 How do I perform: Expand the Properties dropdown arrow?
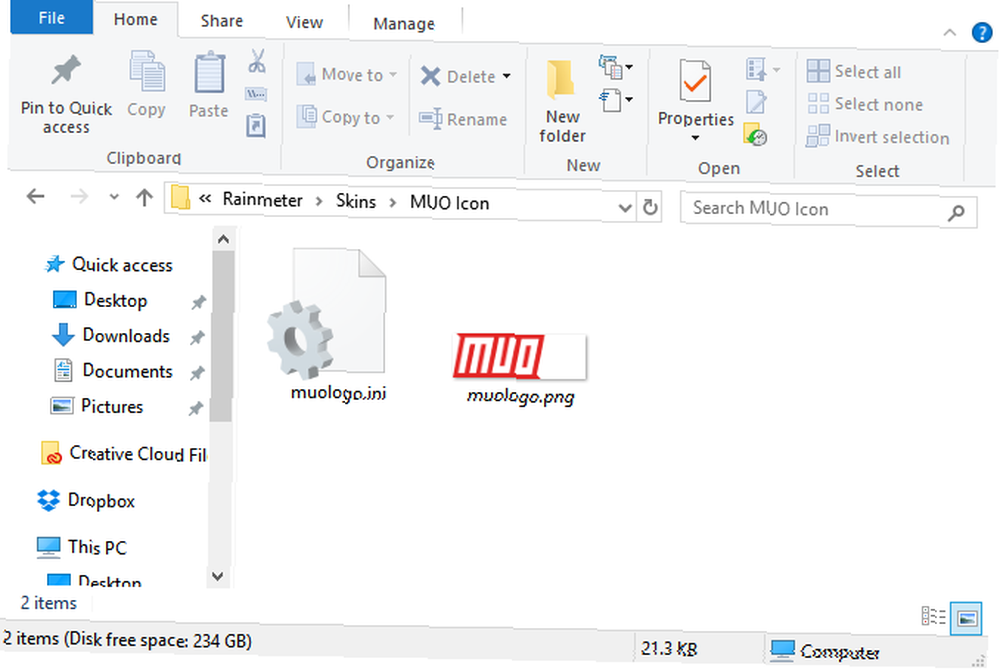tap(695, 138)
